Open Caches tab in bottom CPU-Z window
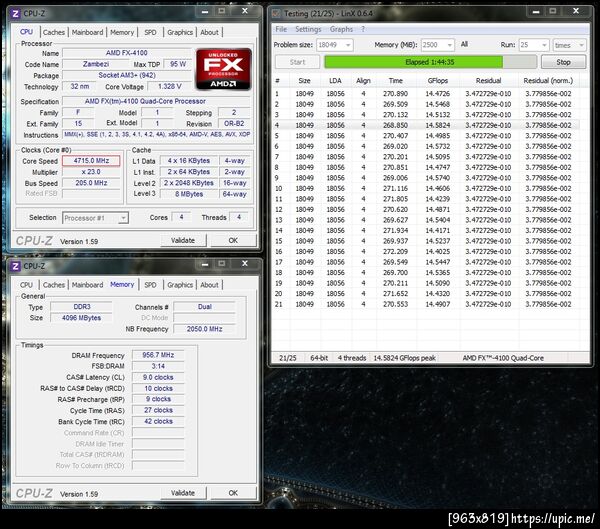The image size is (600, 529). [54, 285]
